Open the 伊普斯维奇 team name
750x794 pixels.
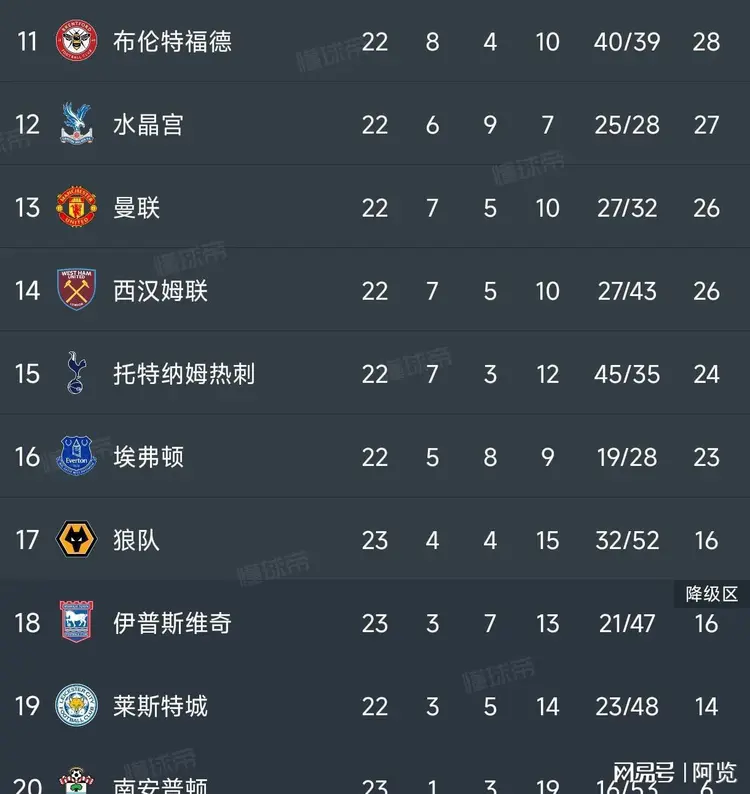[x=172, y=623]
